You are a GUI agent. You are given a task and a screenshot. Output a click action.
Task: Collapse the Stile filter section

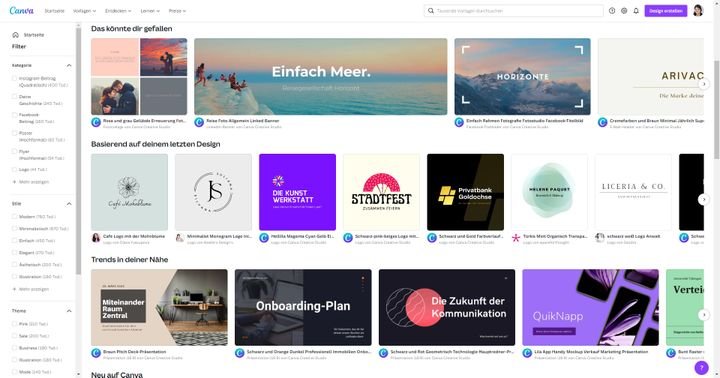(x=69, y=203)
